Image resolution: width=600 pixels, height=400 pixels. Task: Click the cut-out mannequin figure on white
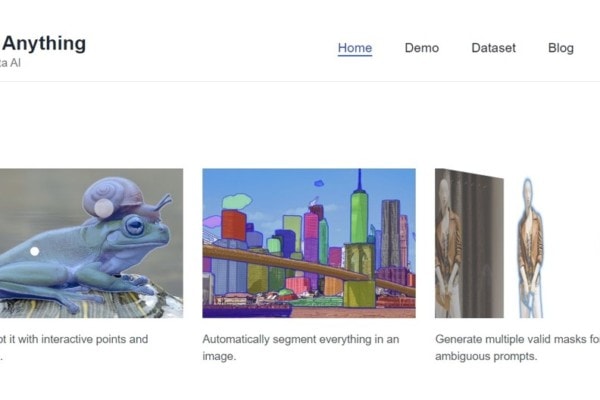530,248
